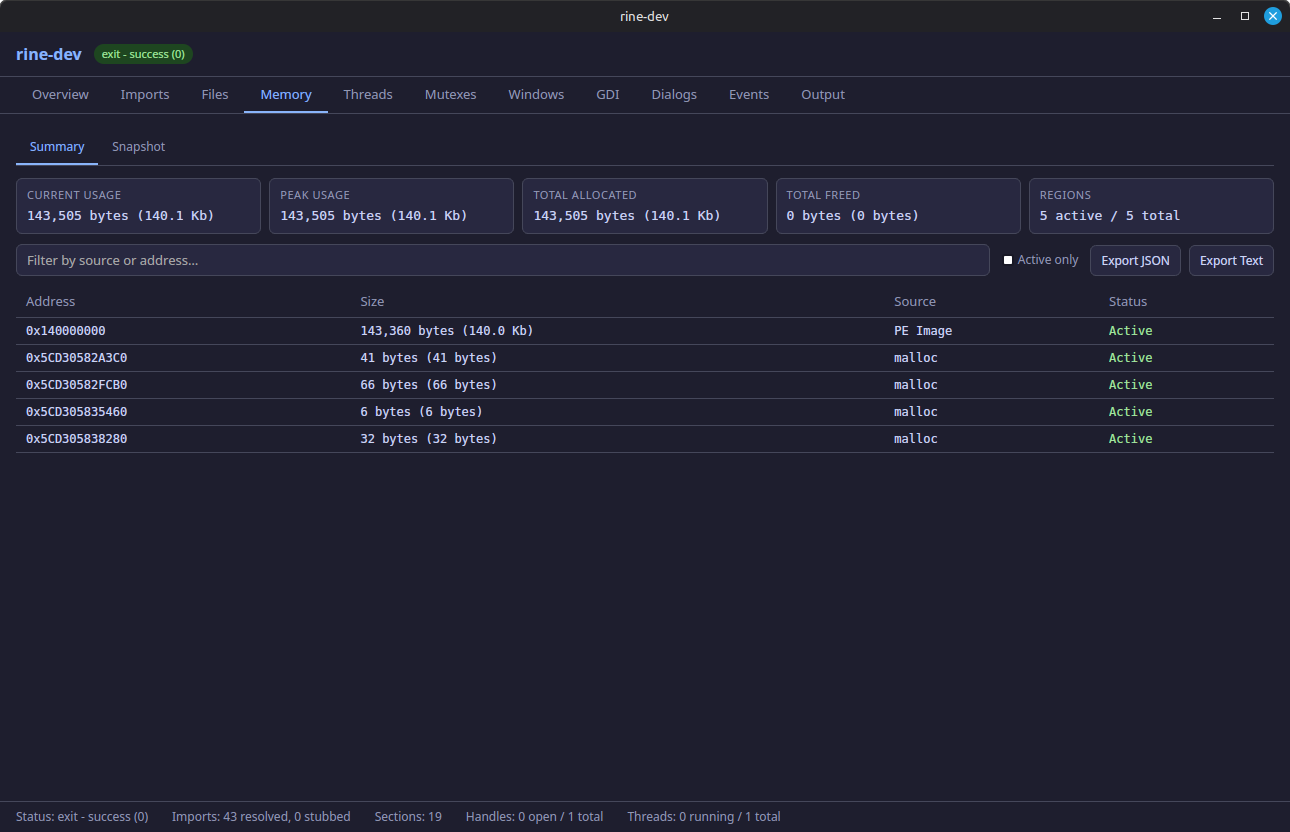The height and width of the screenshot is (832, 1290).
Task: Switch to the Imports tab
Action: click(144, 94)
